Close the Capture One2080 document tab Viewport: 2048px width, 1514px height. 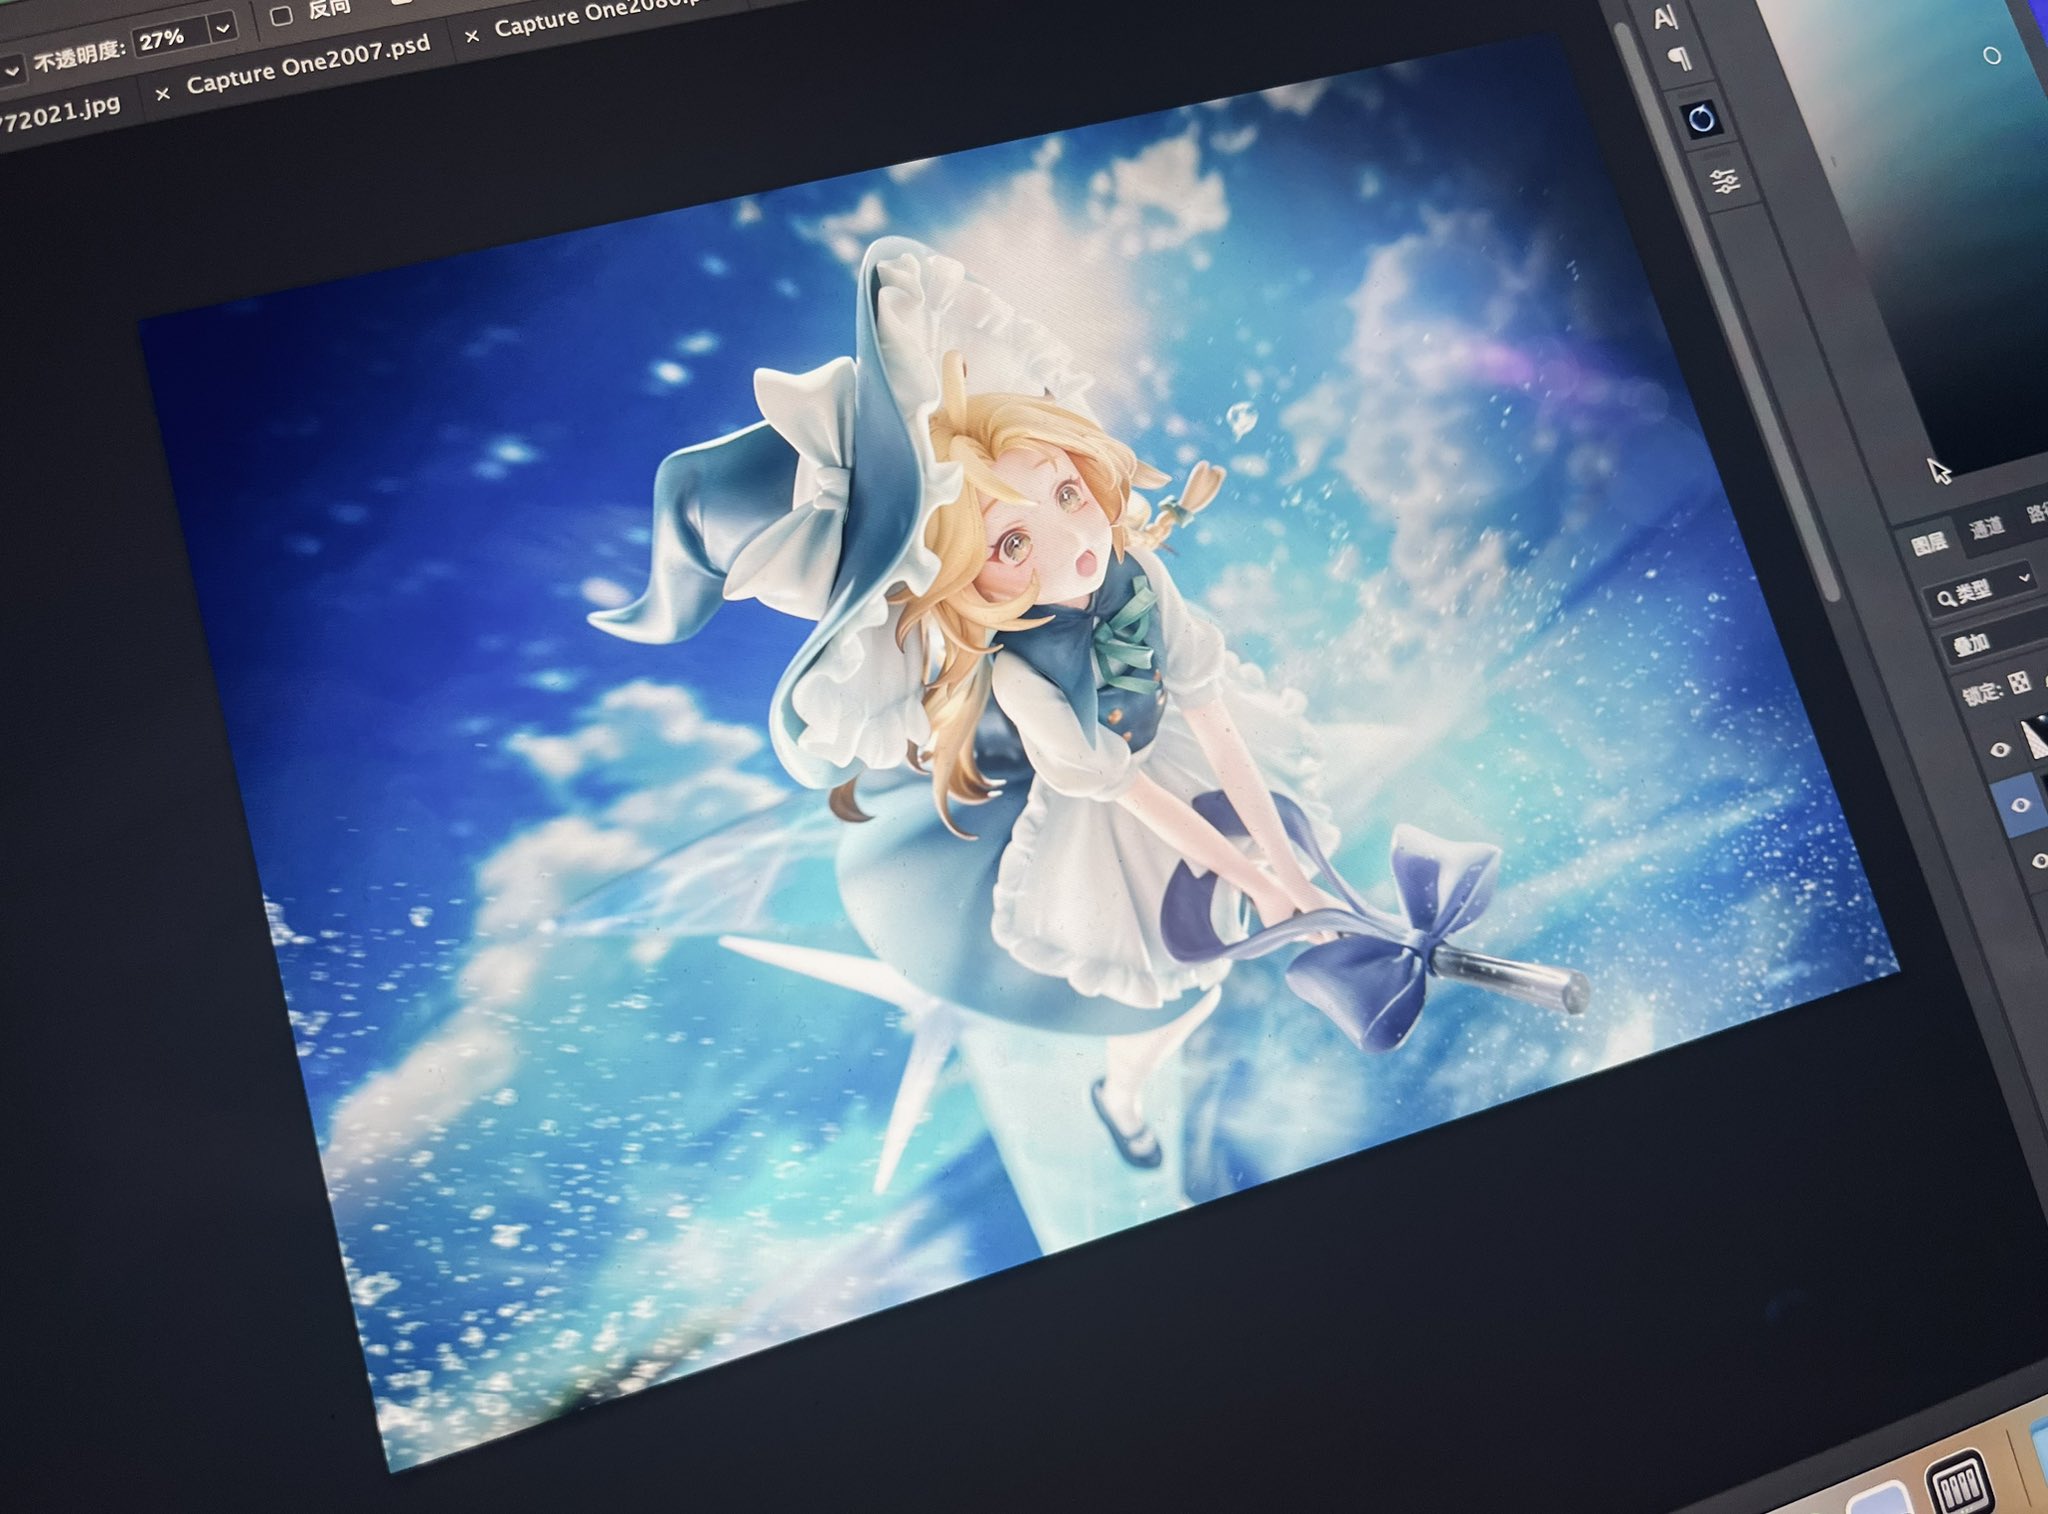click(x=472, y=35)
